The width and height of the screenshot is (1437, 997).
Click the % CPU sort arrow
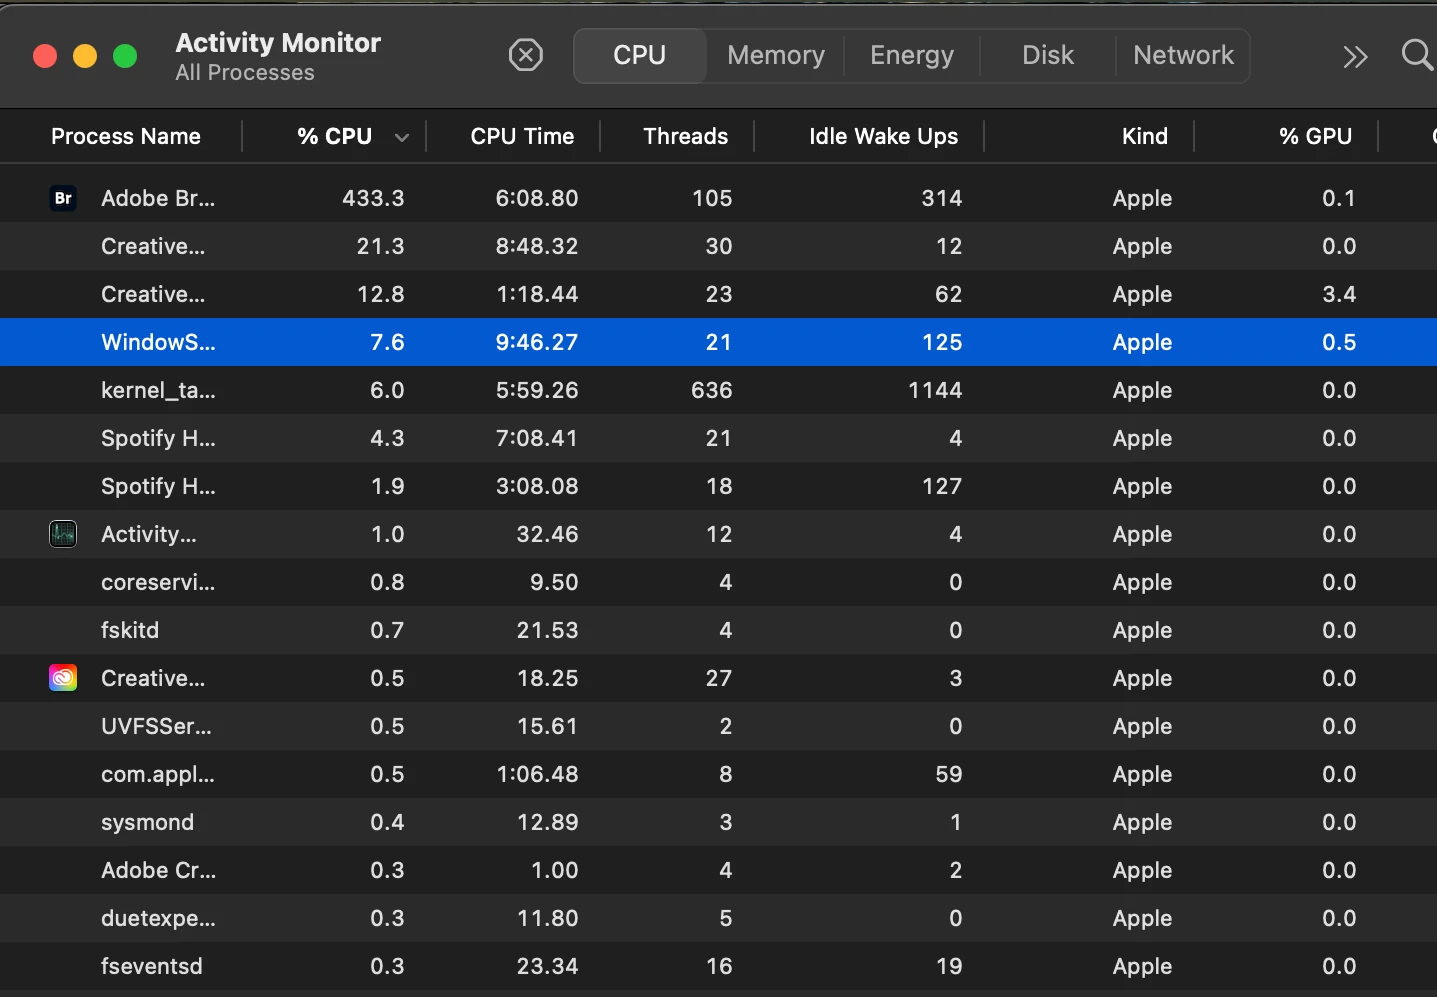tap(402, 137)
